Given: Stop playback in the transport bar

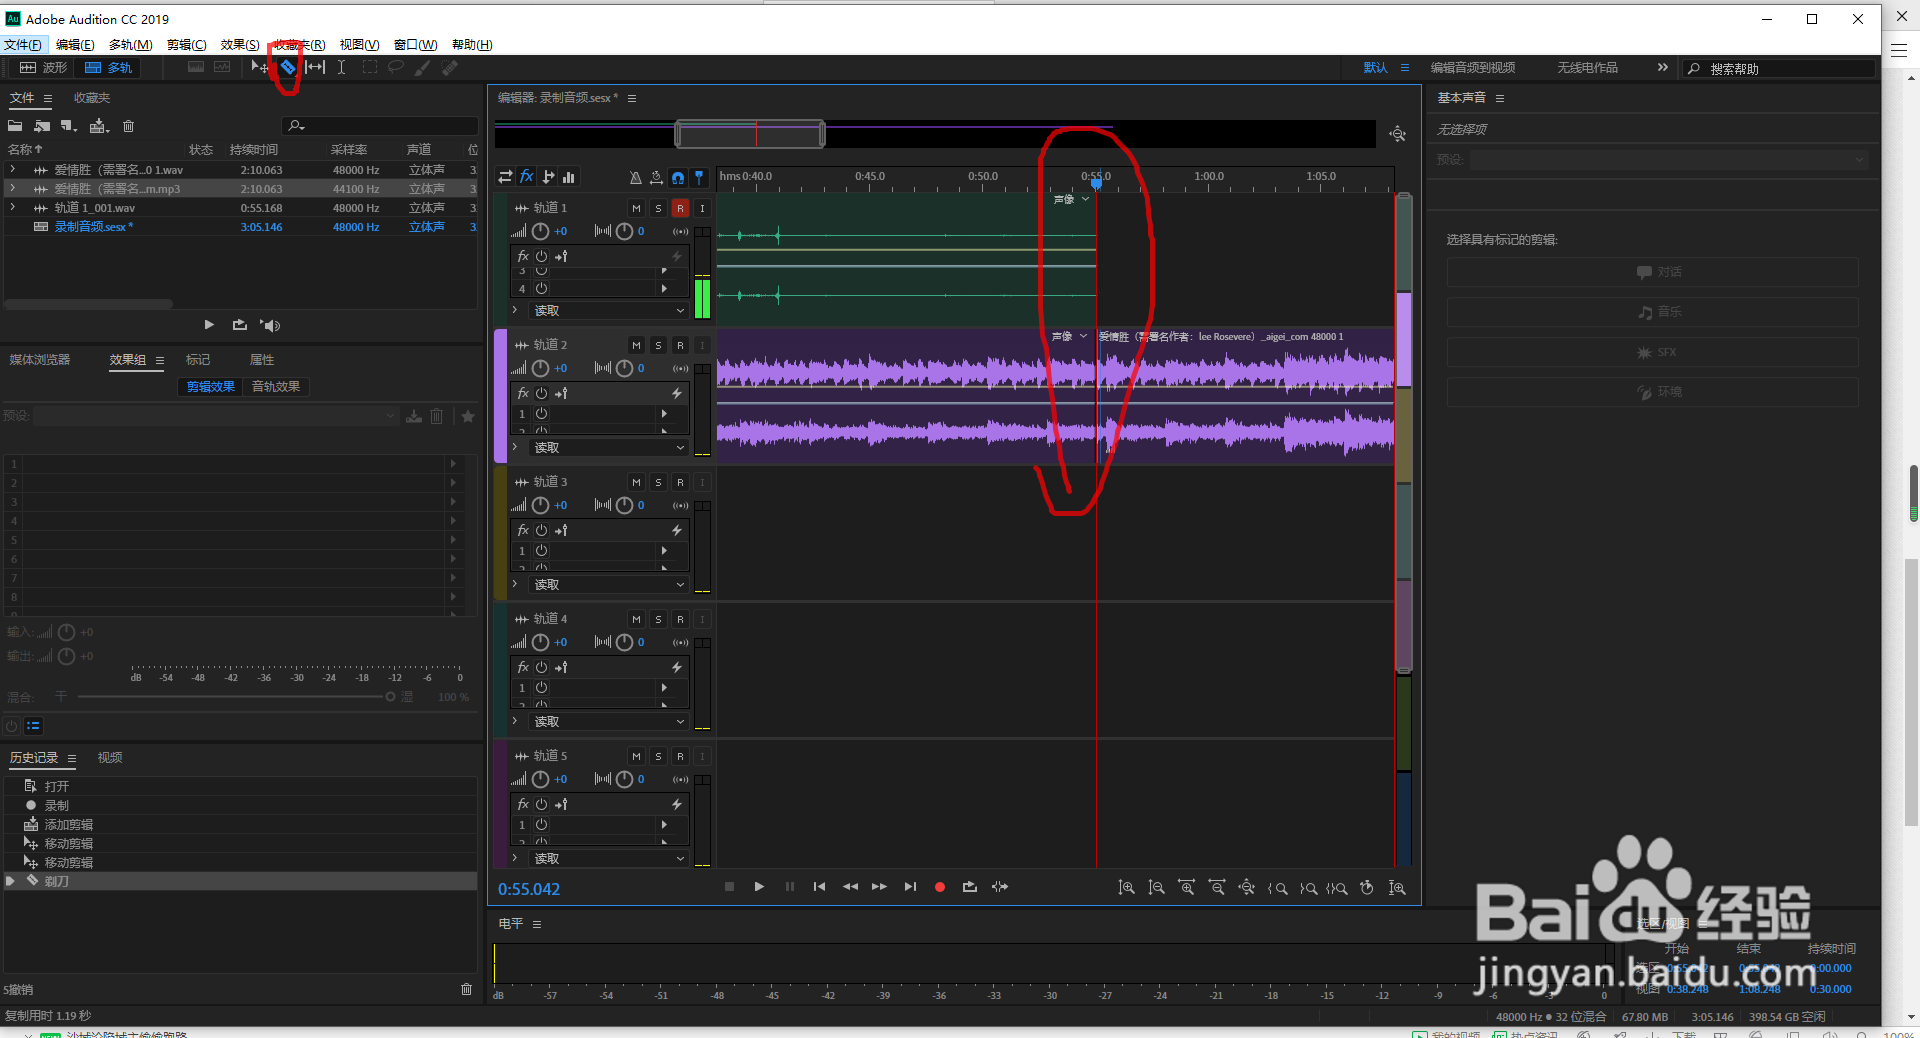Looking at the screenshot, I should pos(729,887).
